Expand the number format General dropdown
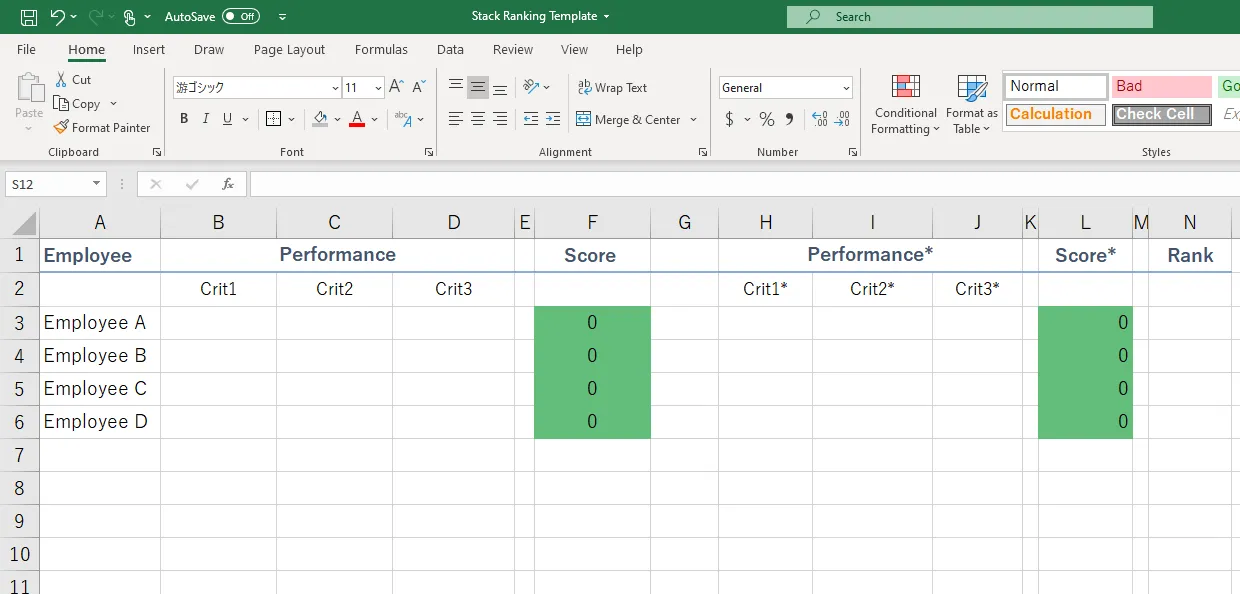This screenshot has height=594, width=1240. point(846,88)
